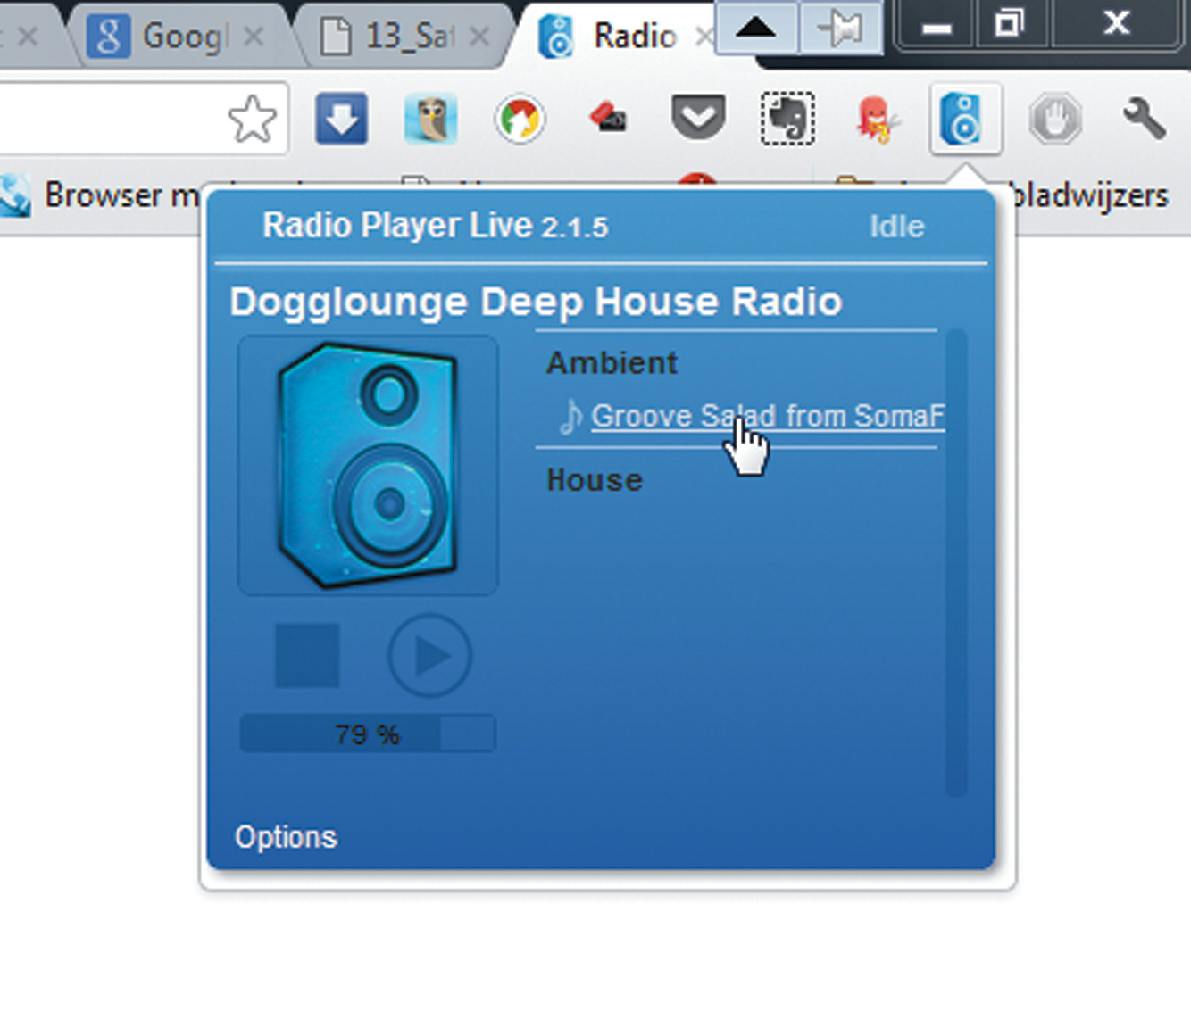Open the Evernote clipper elephant icon
The image size is (1191, 1012).
(788, 119)
